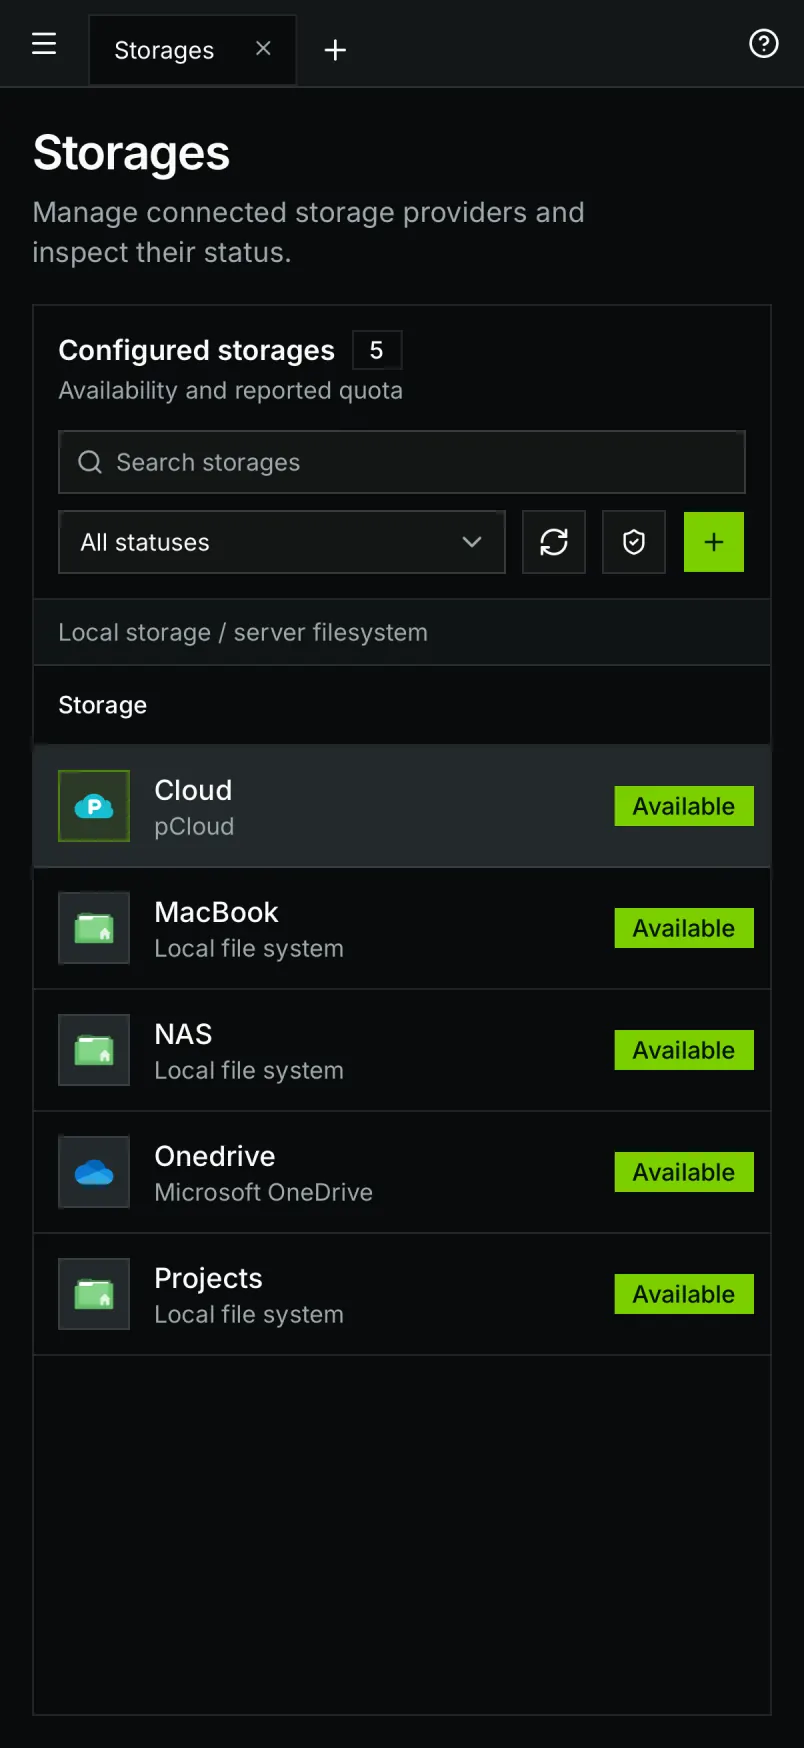Click Available badge for MacBook
Image resolution: width=804 pixels, height=1748 pixels.
click(684, 928)
